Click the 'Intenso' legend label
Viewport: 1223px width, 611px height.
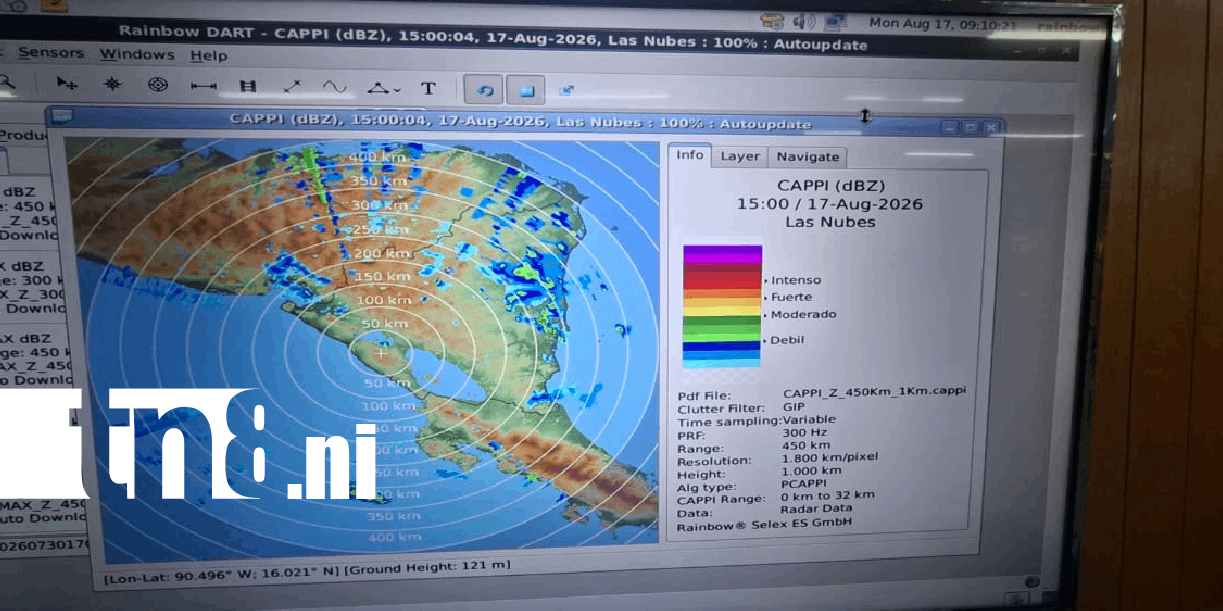pos(796,280)
